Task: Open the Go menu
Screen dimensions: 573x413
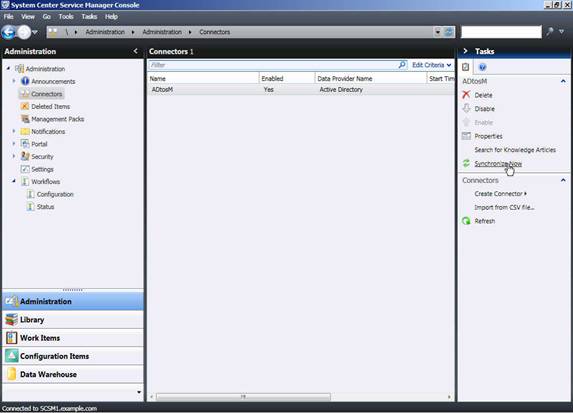Action: click(x=46, y=16)
